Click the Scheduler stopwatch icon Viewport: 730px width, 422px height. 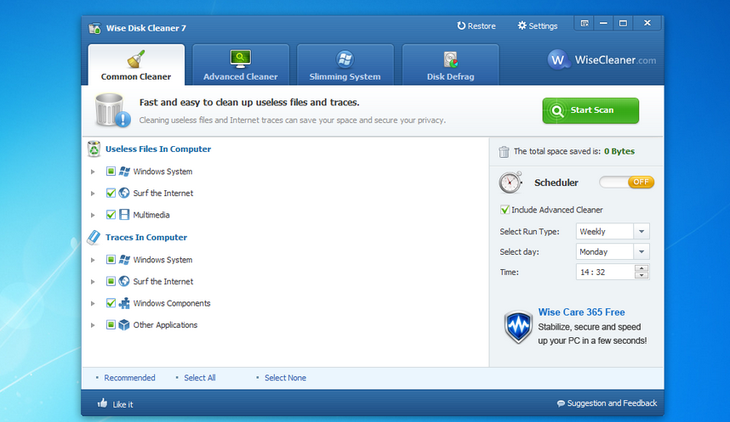tap(510, 183)
